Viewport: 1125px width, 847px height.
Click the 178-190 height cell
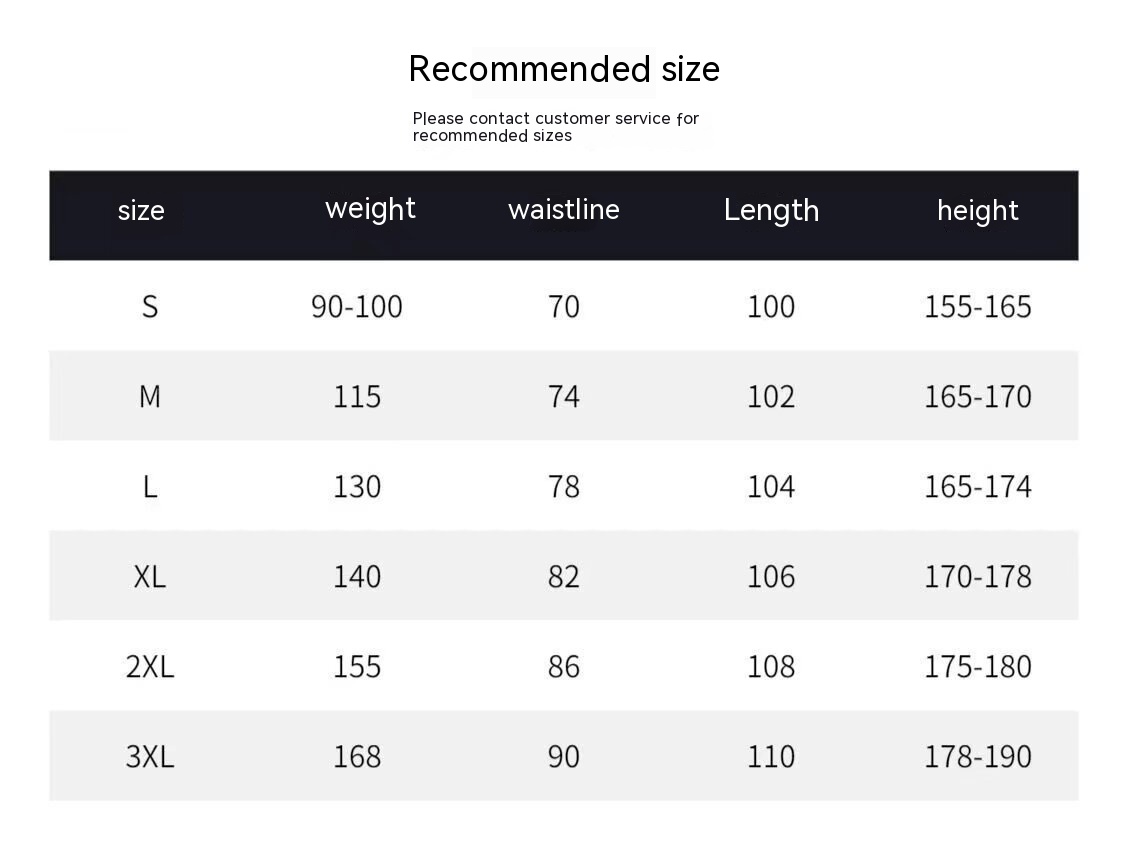[977, 757]
